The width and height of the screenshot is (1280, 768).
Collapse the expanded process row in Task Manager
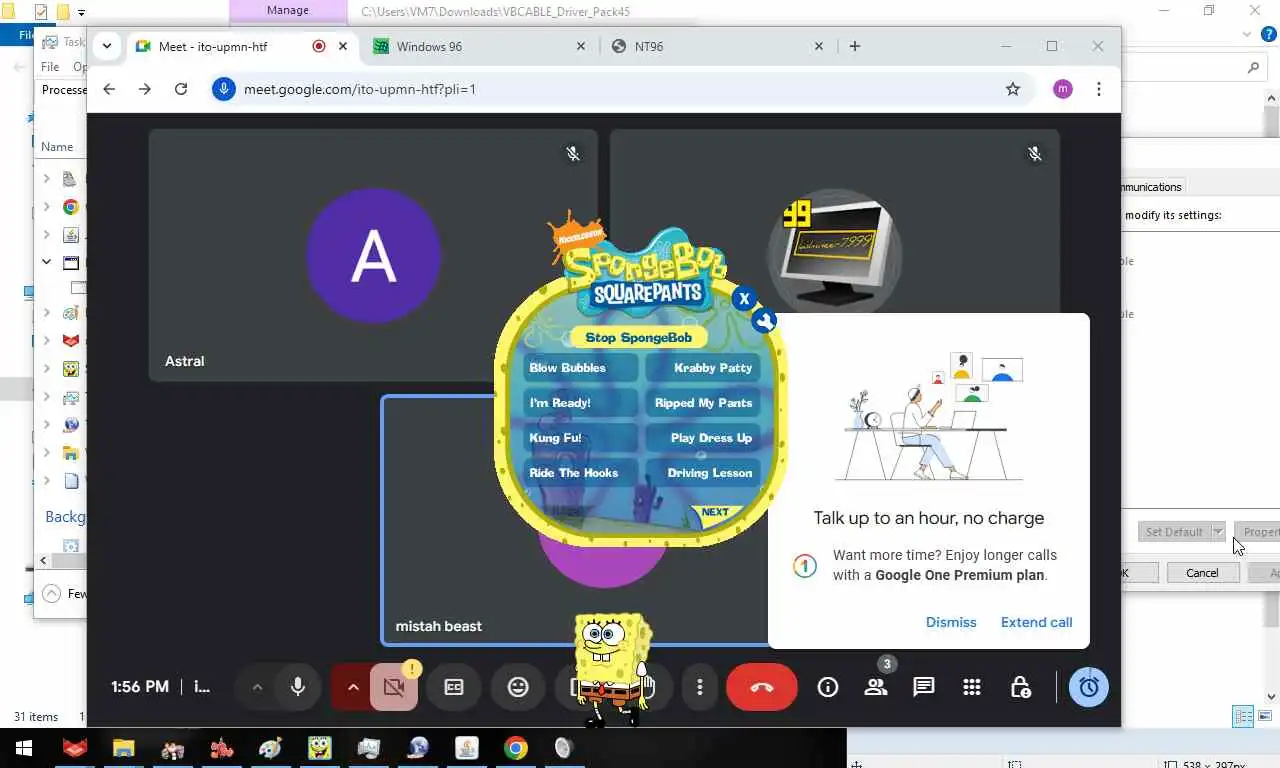coord(46,262)
